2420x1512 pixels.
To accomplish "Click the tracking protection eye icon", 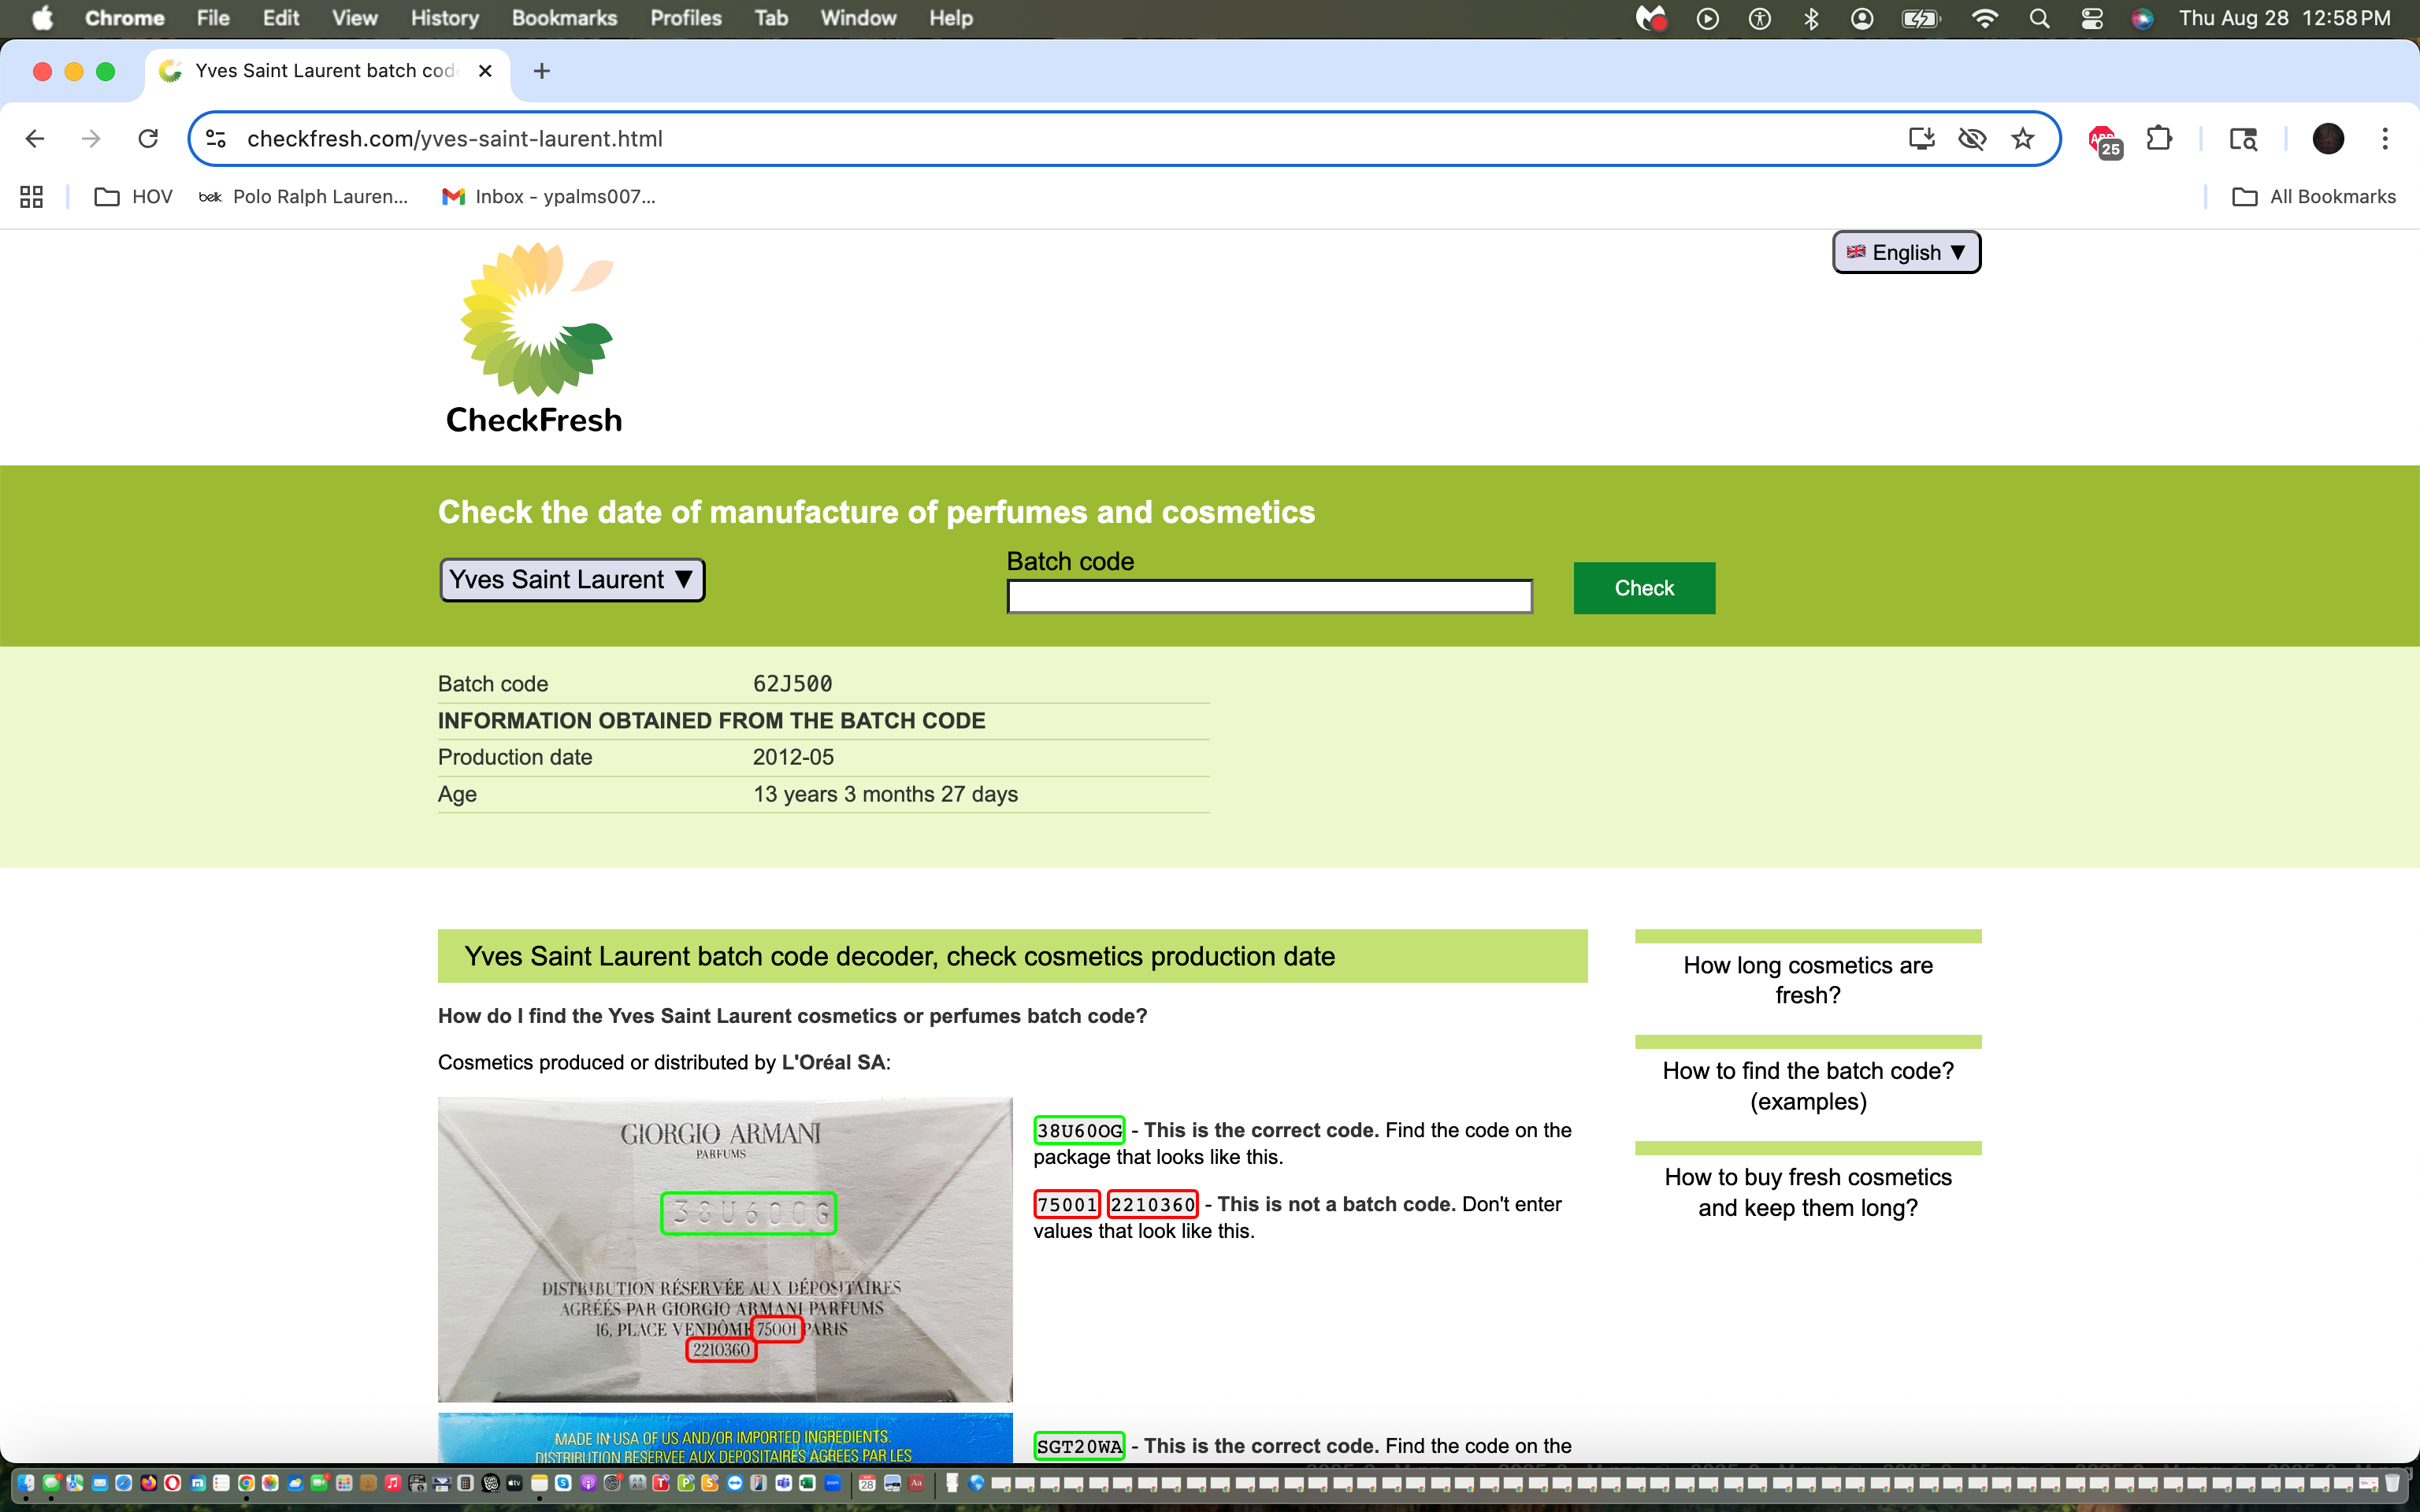I will pos(1971,139).
